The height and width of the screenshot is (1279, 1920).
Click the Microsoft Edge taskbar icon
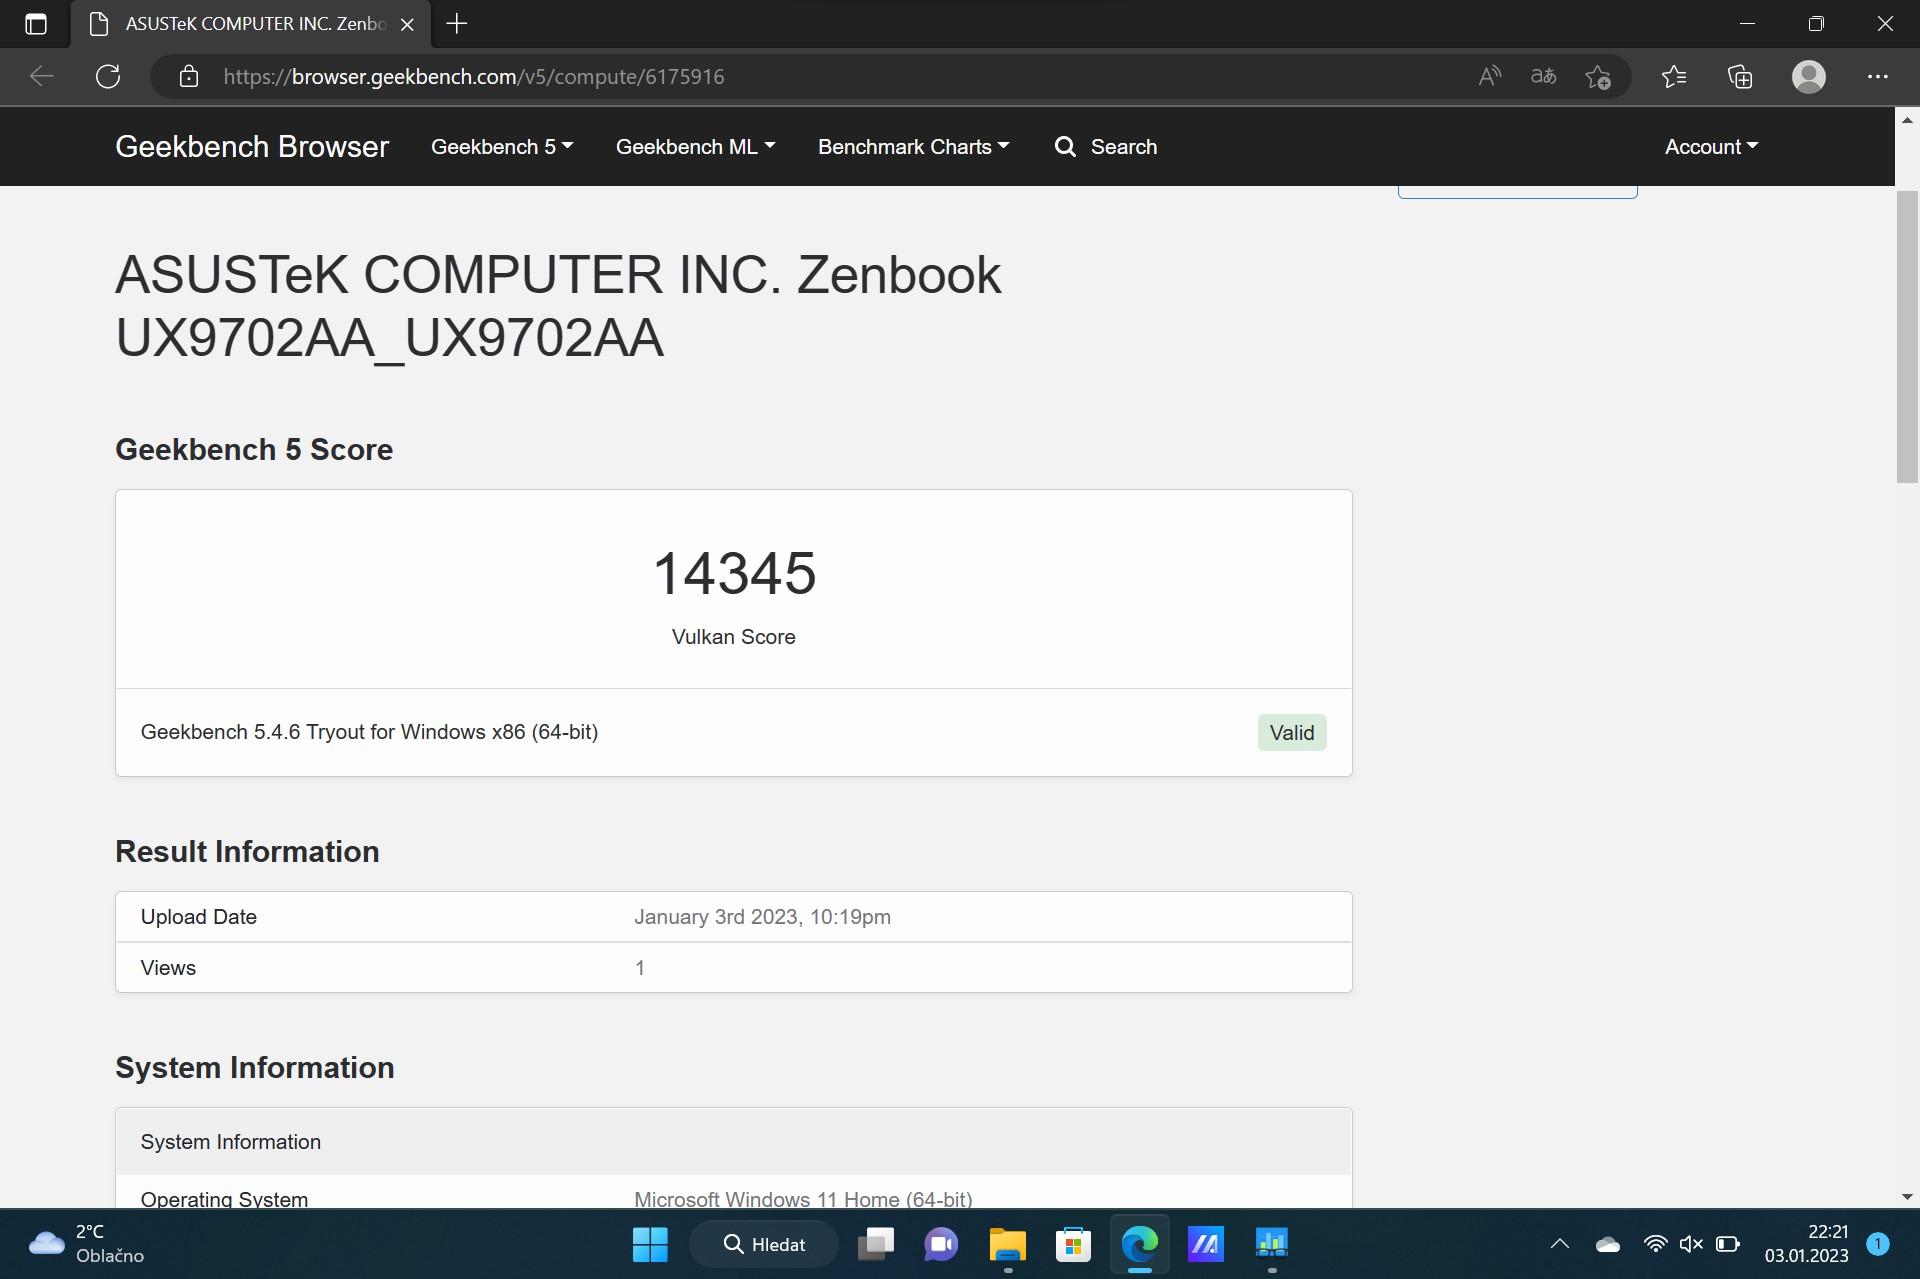pos(1139,1244)
